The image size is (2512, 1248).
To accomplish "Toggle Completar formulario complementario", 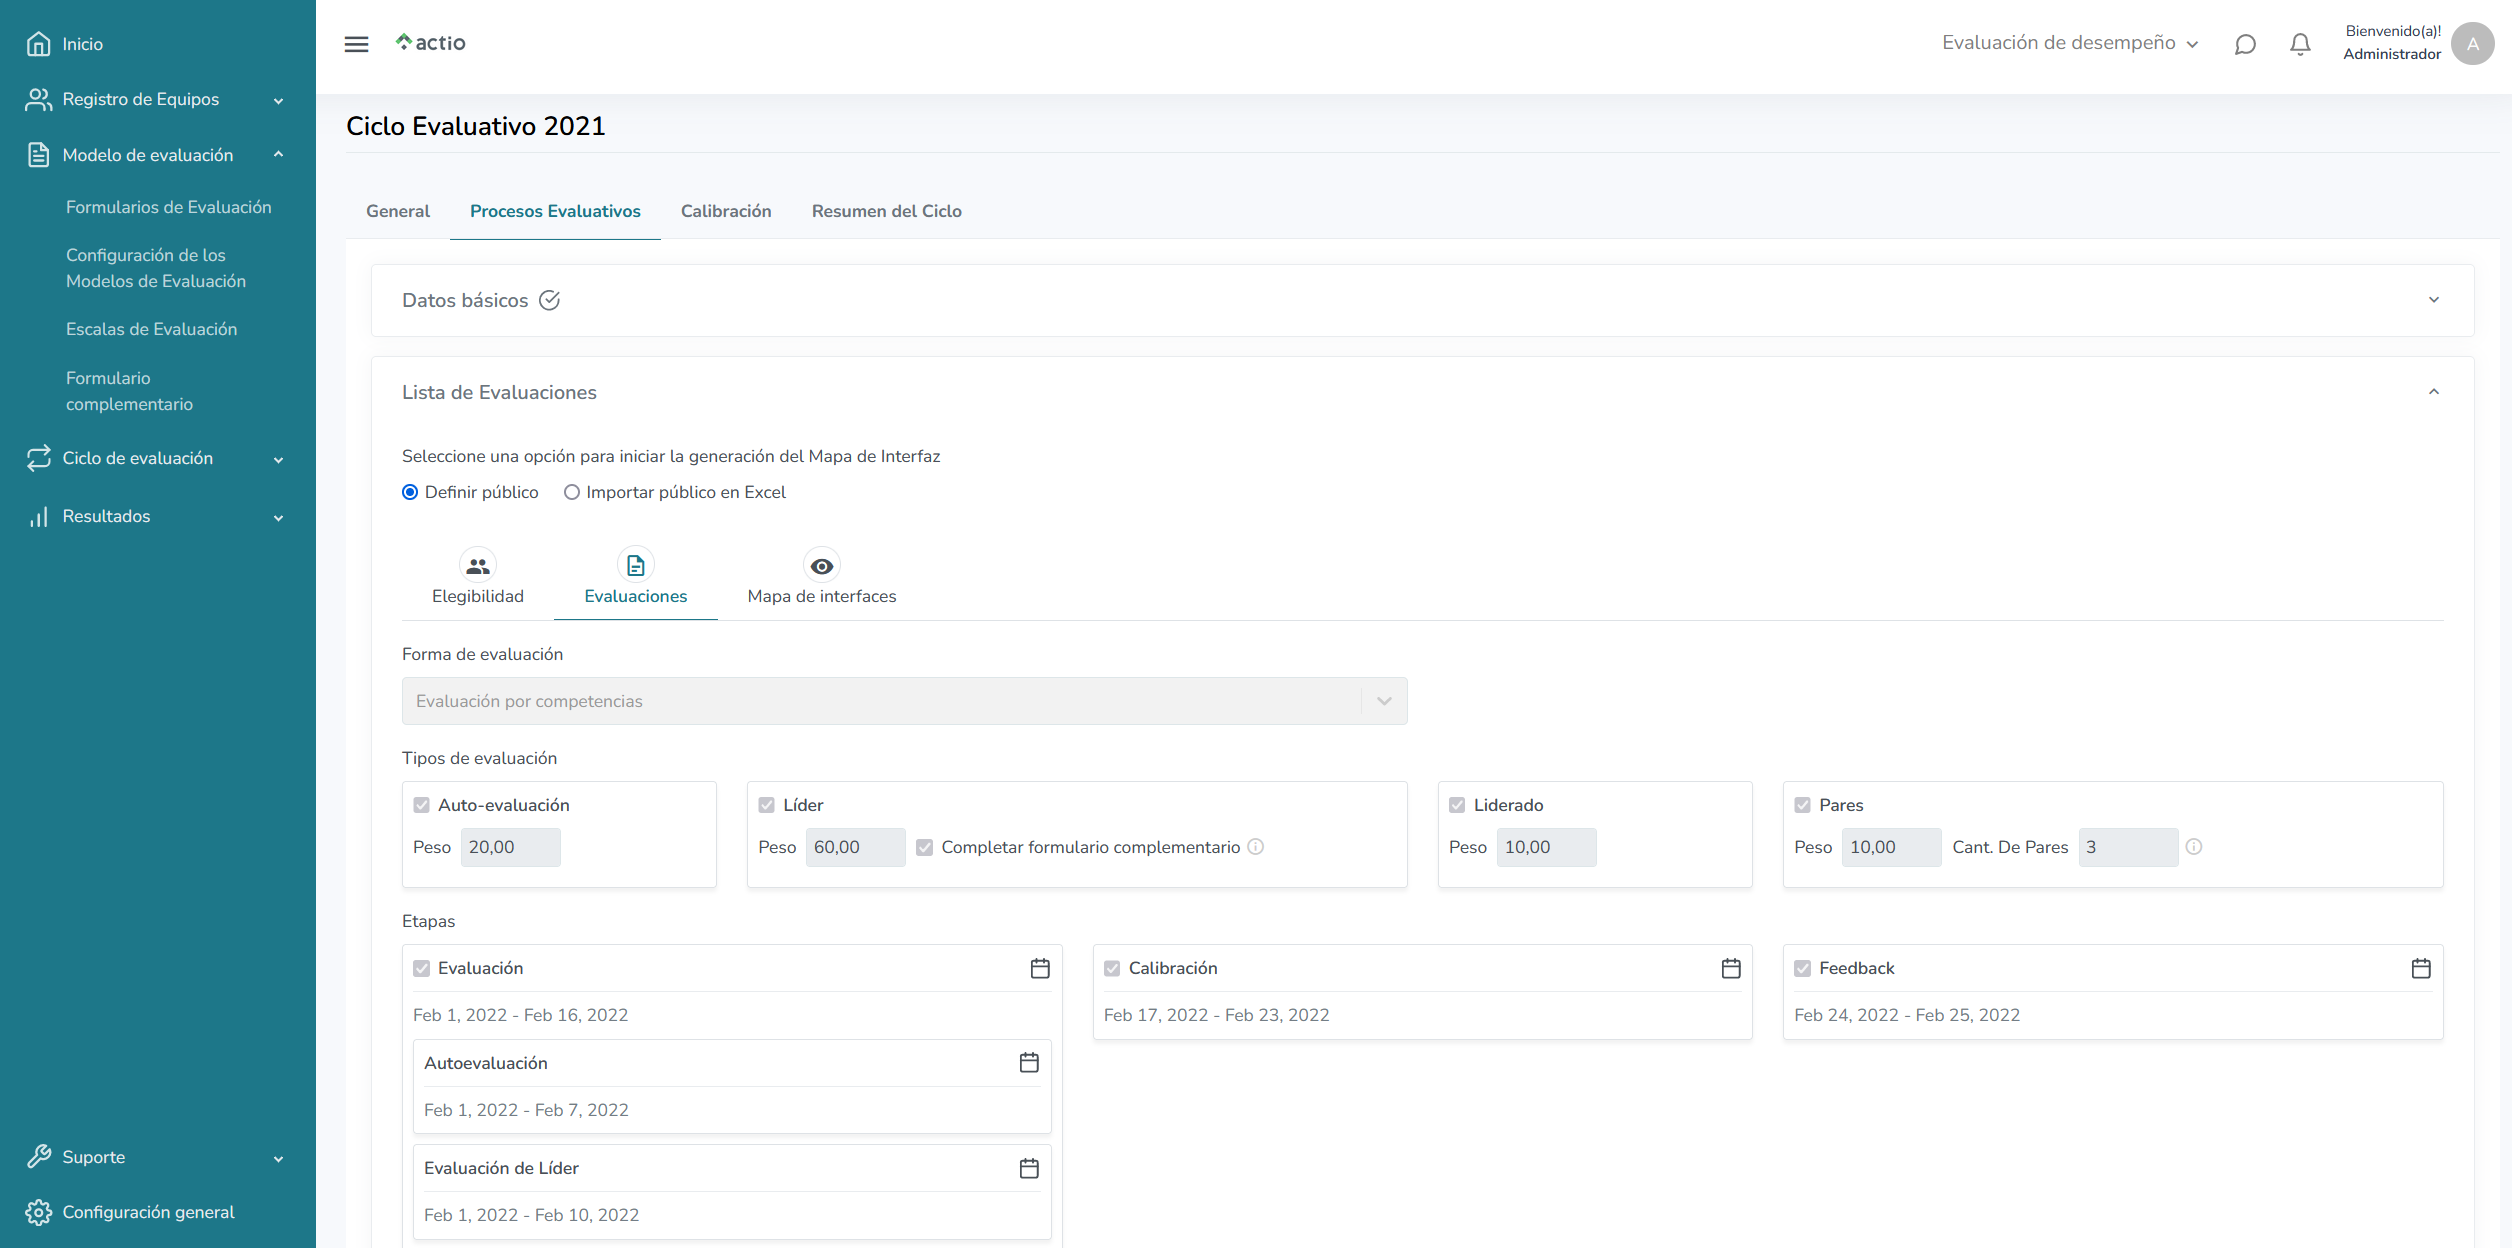I will (925, 847).
